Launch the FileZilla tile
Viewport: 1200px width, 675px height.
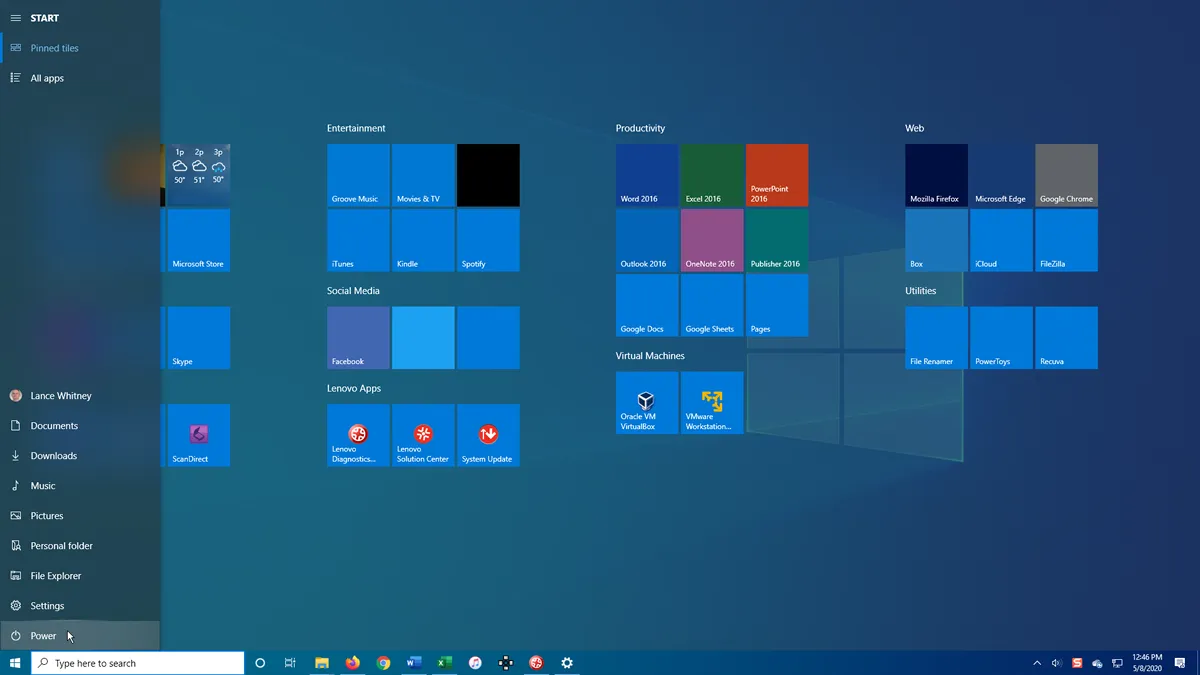click(x=1066, y=240)
